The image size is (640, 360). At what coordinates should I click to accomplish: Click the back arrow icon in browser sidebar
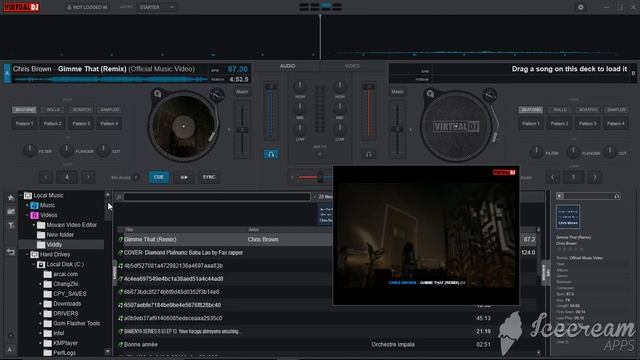pyautogui.click(x=11, y=252)
